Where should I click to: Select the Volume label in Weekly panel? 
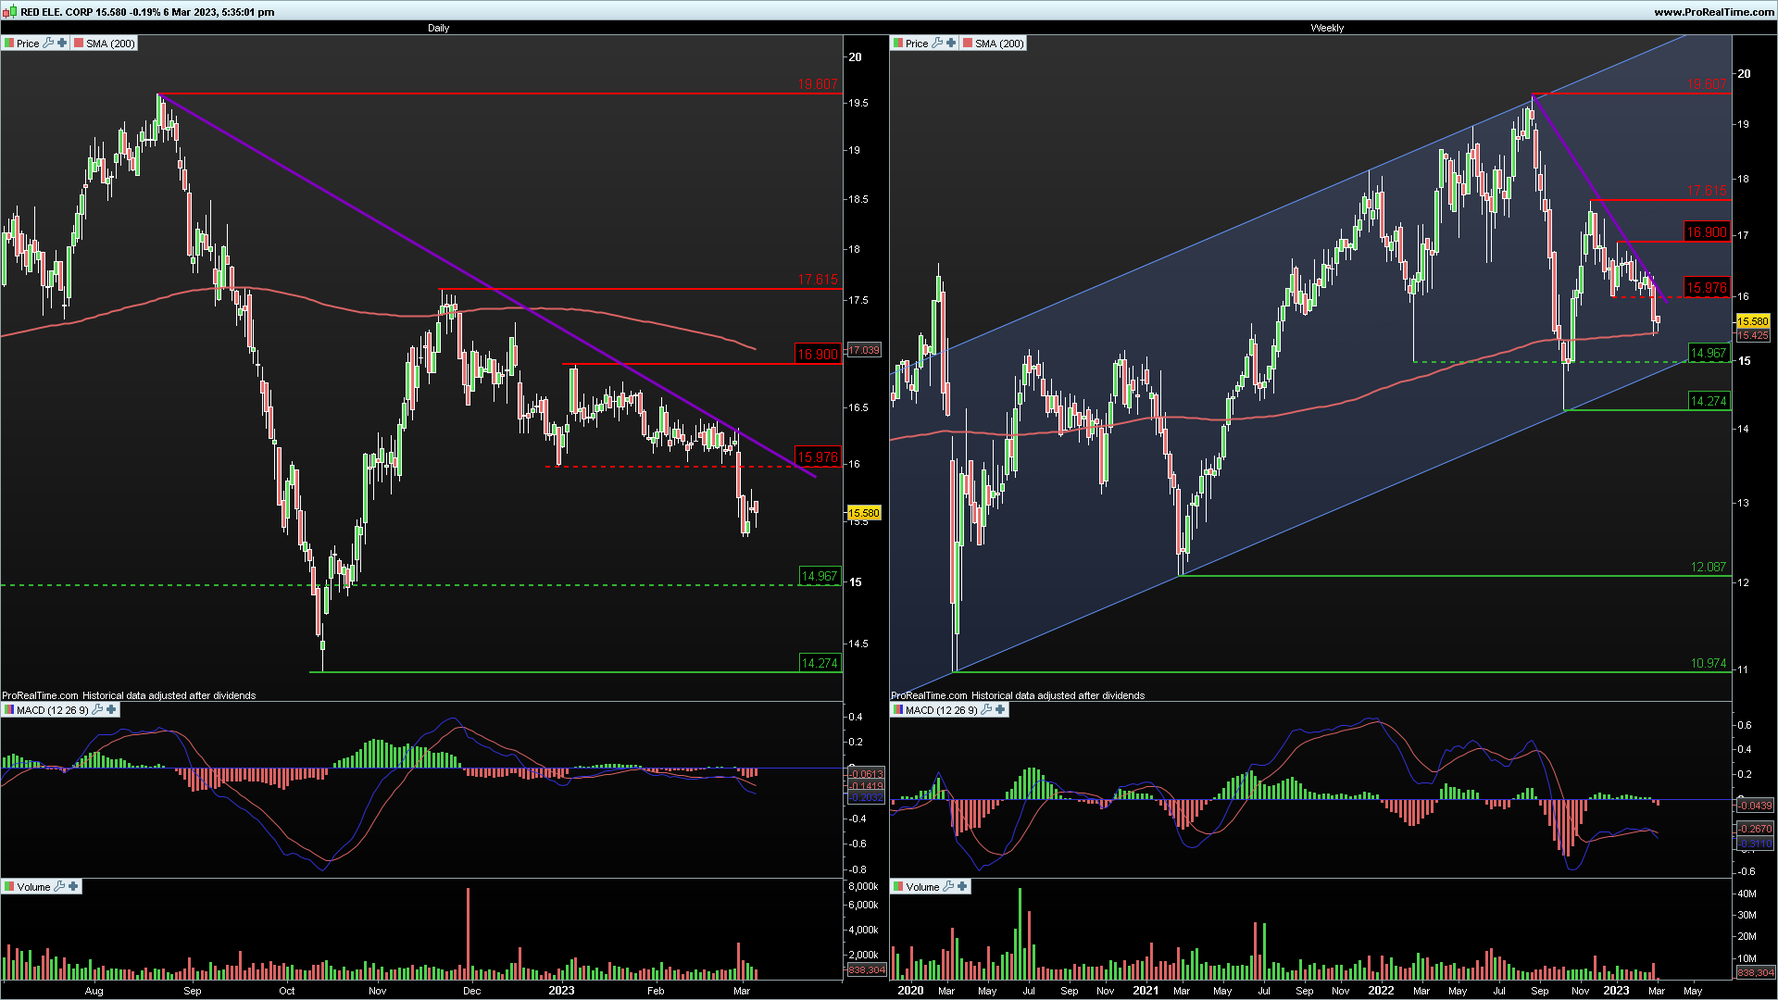(x=923, y=886)
